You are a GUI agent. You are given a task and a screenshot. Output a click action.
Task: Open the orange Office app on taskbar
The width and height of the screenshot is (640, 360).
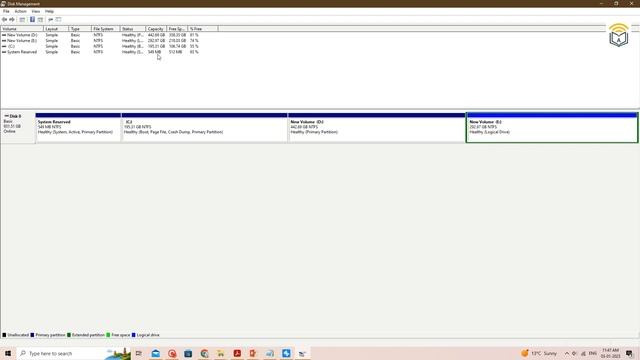click(x=253, y=353)
